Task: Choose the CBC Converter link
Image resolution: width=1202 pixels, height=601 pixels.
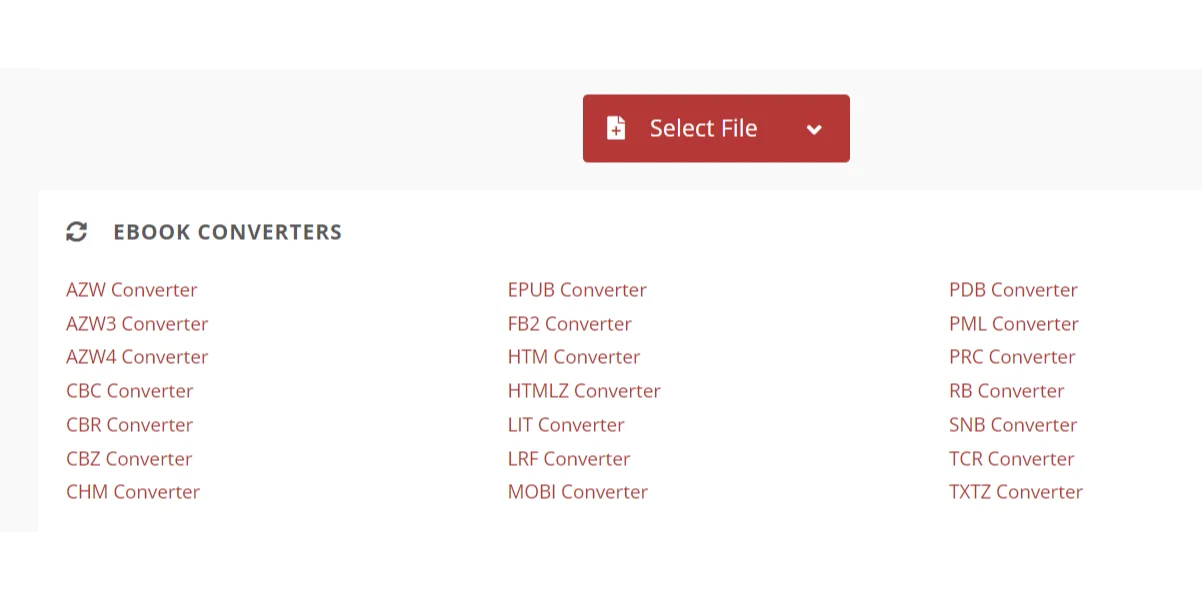Action: [130, 391]
